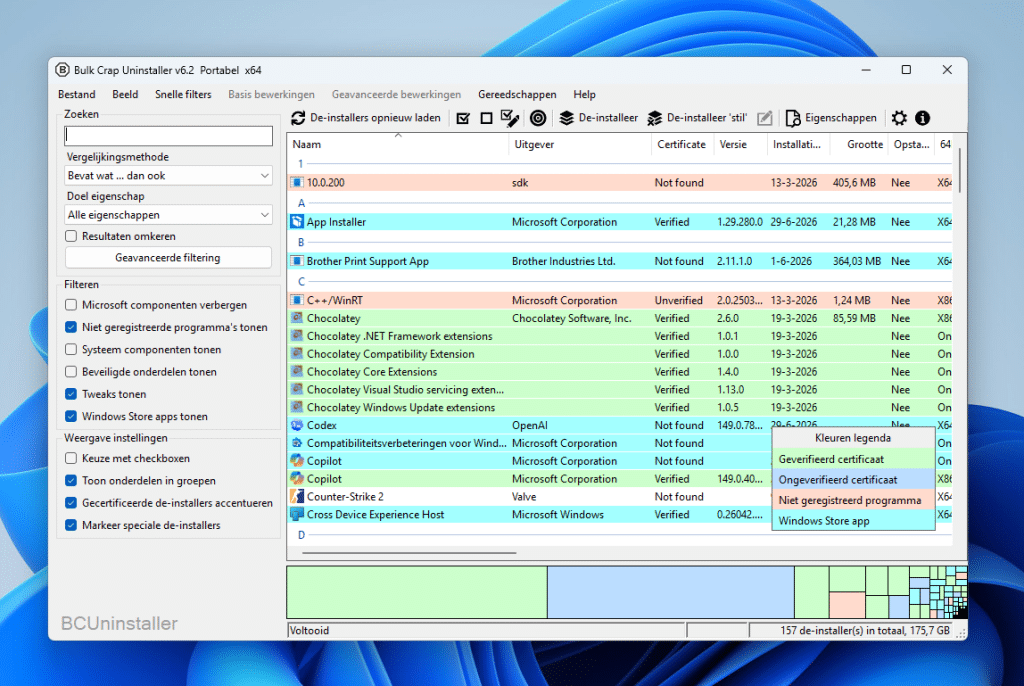Screen dimensions: 1024x686
Task: Sort by the Uitgever column header
Action: 580,144
